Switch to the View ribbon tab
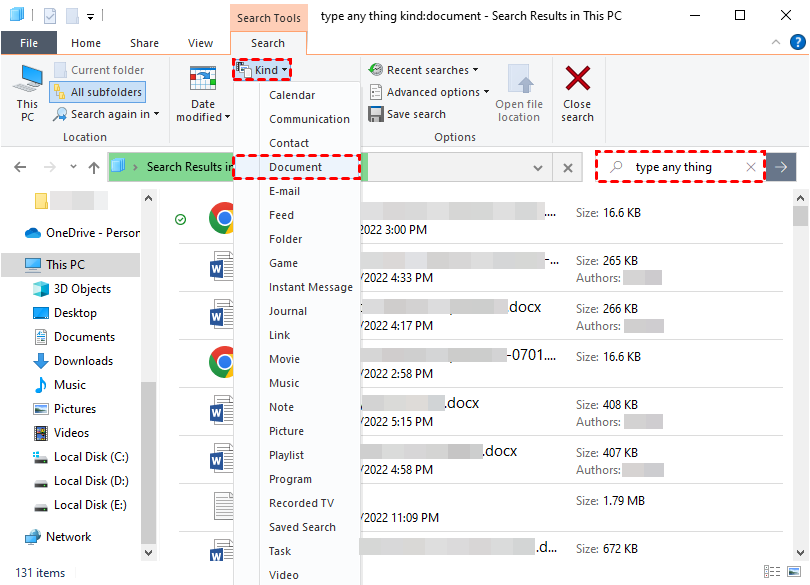The width and height of the screenshot is (810, 585). 200,43
